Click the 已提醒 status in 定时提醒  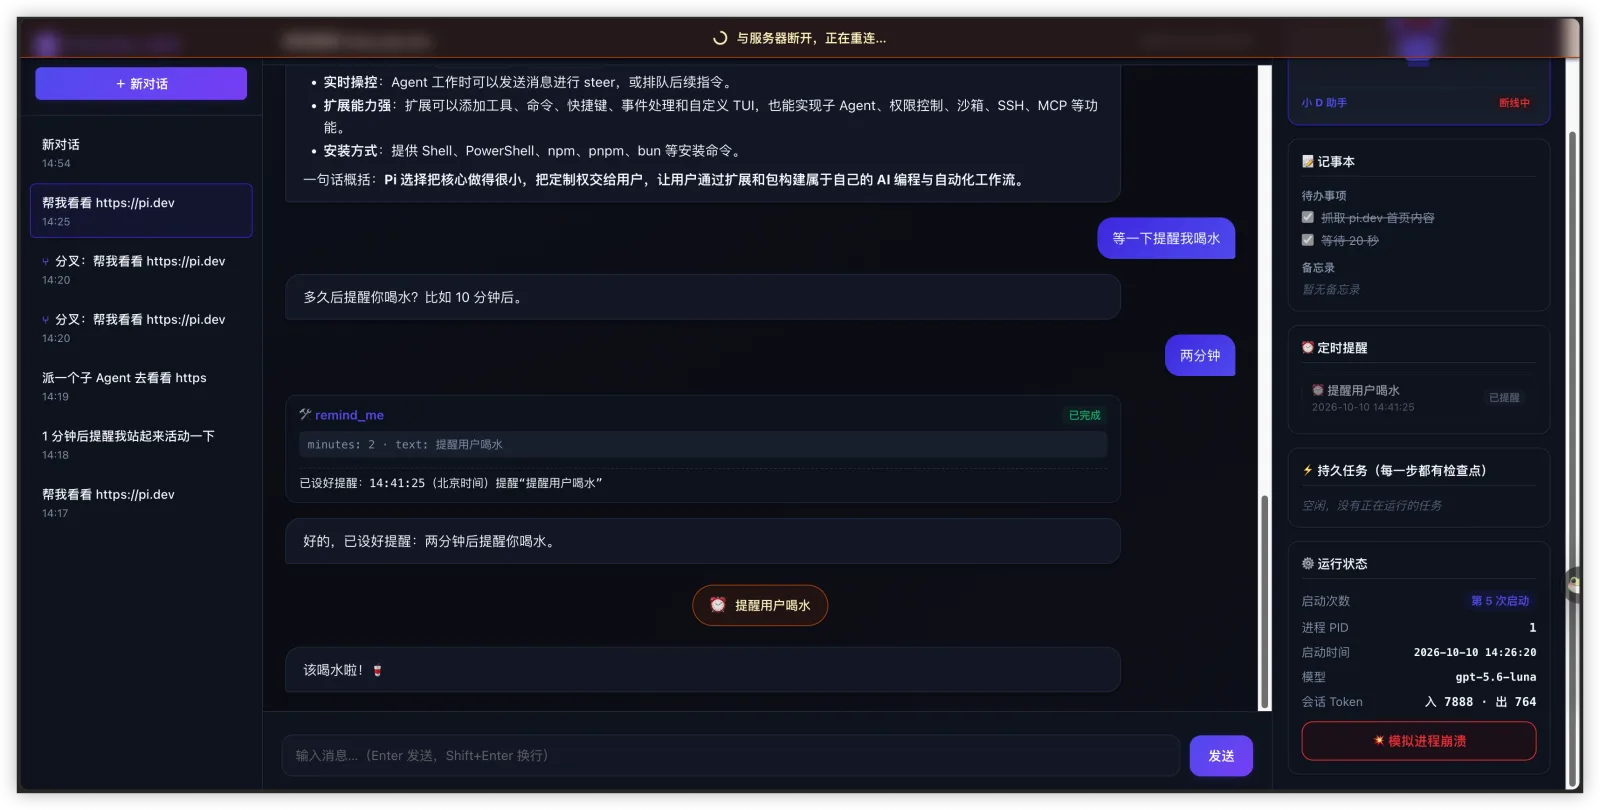point(1504,398)
